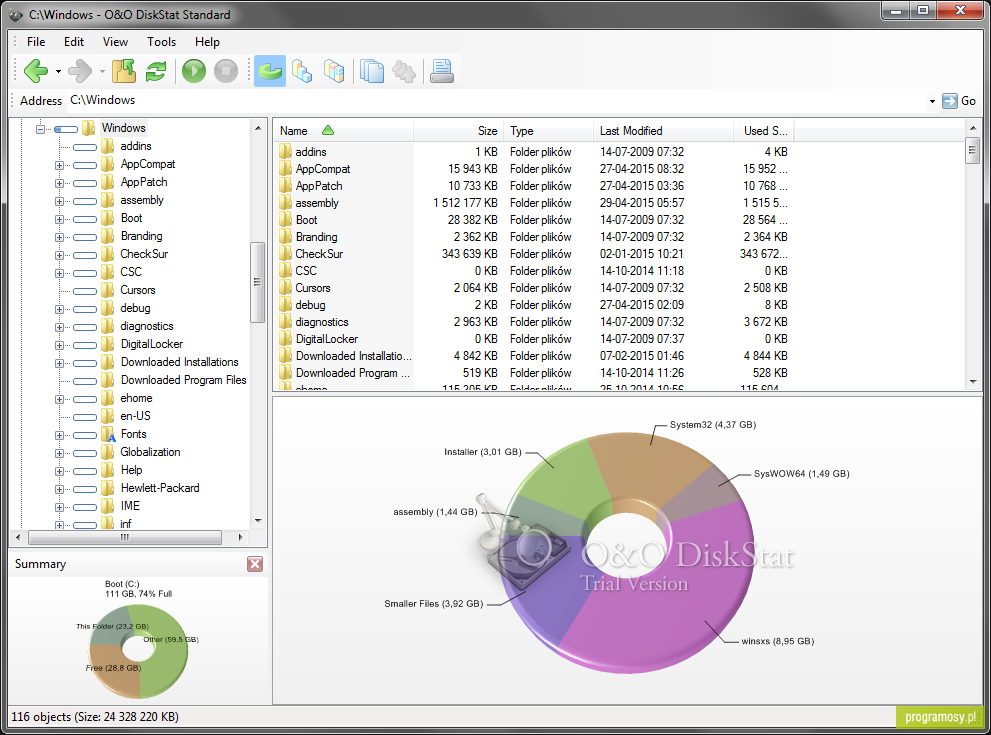Select the pie chart view icon
The width and height of the screenshot is (991, 735).
pos(270,71)
